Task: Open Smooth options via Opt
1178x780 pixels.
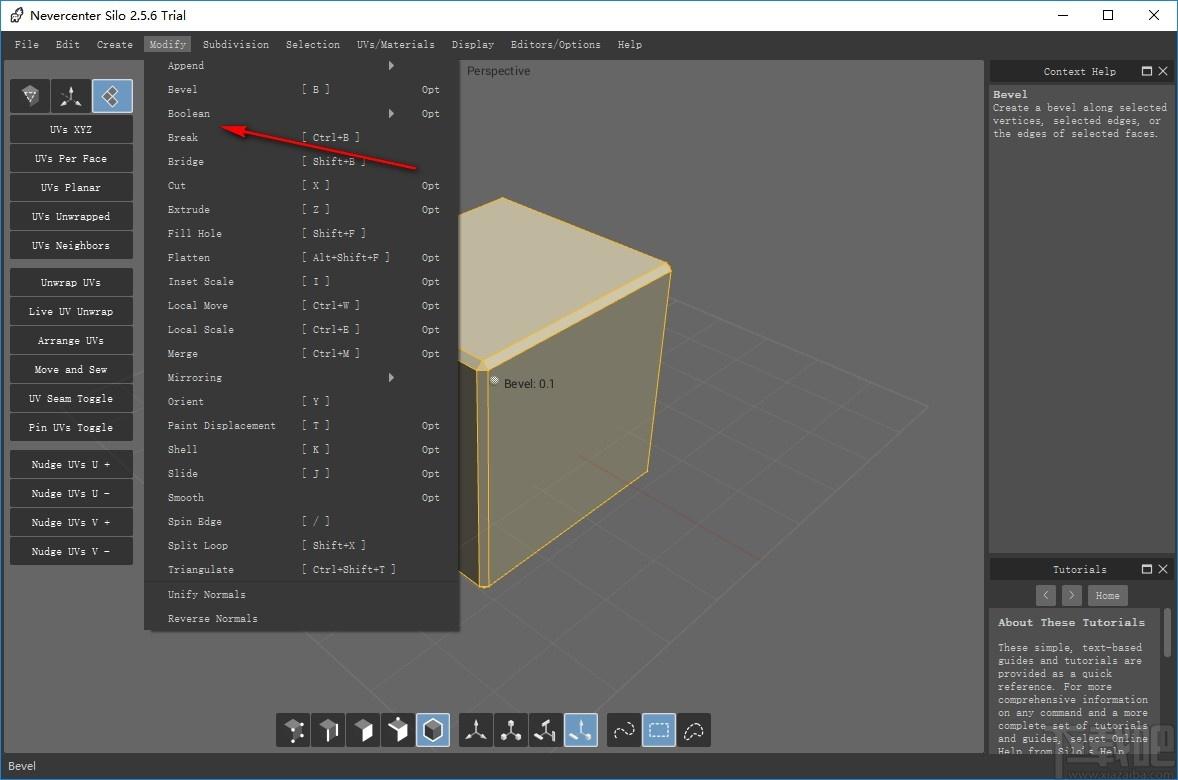Action: 430,497
